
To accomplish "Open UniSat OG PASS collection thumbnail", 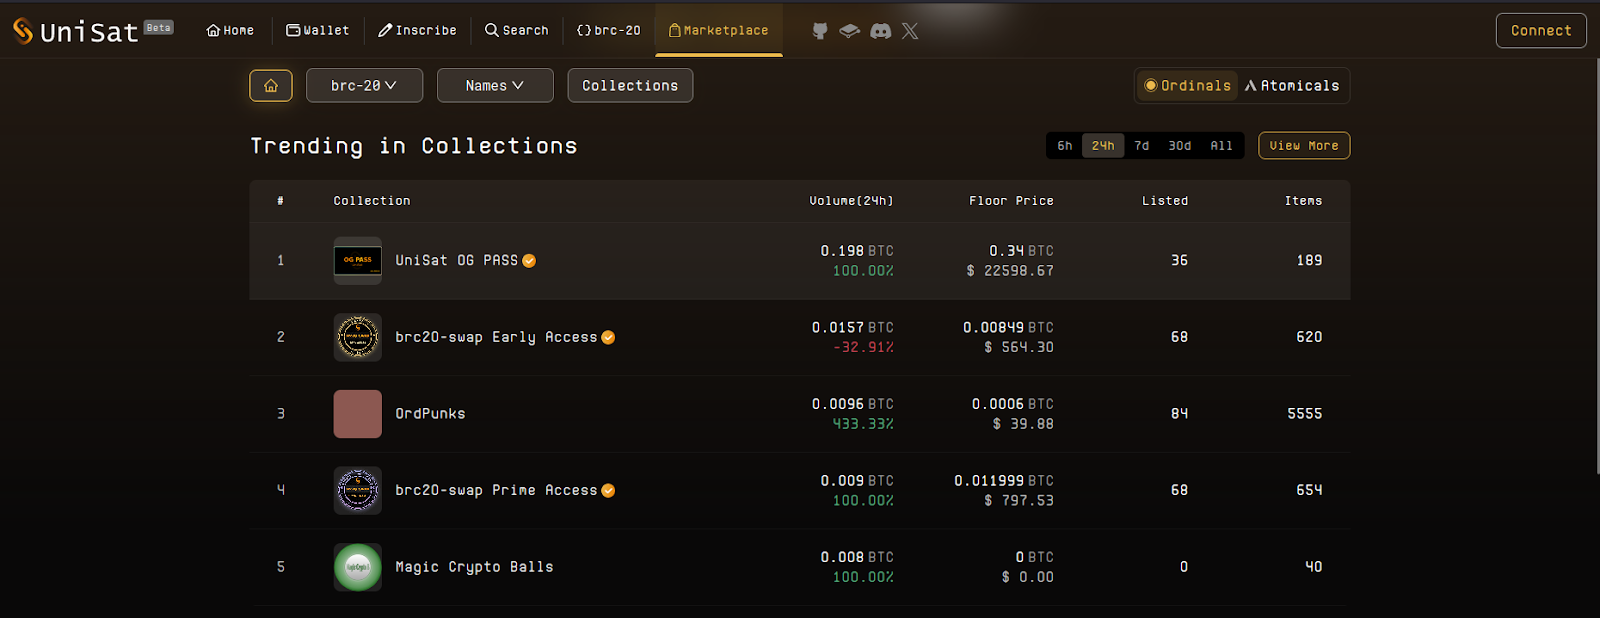I will tap(358, 261).
